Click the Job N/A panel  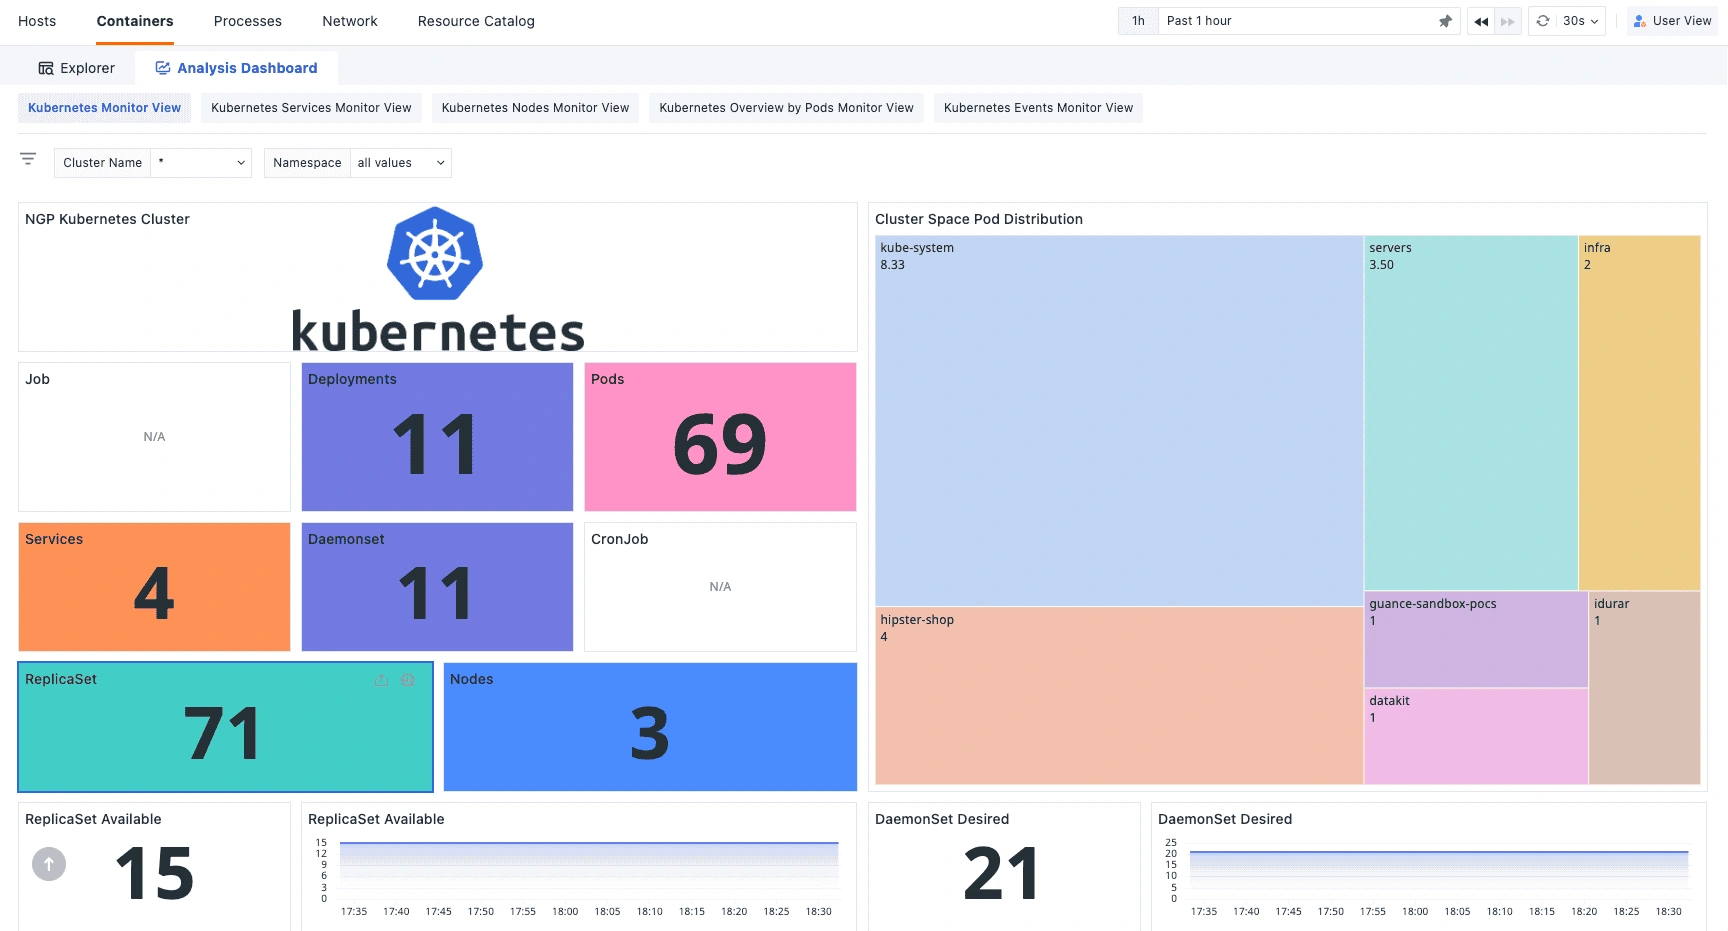[154, 437]
